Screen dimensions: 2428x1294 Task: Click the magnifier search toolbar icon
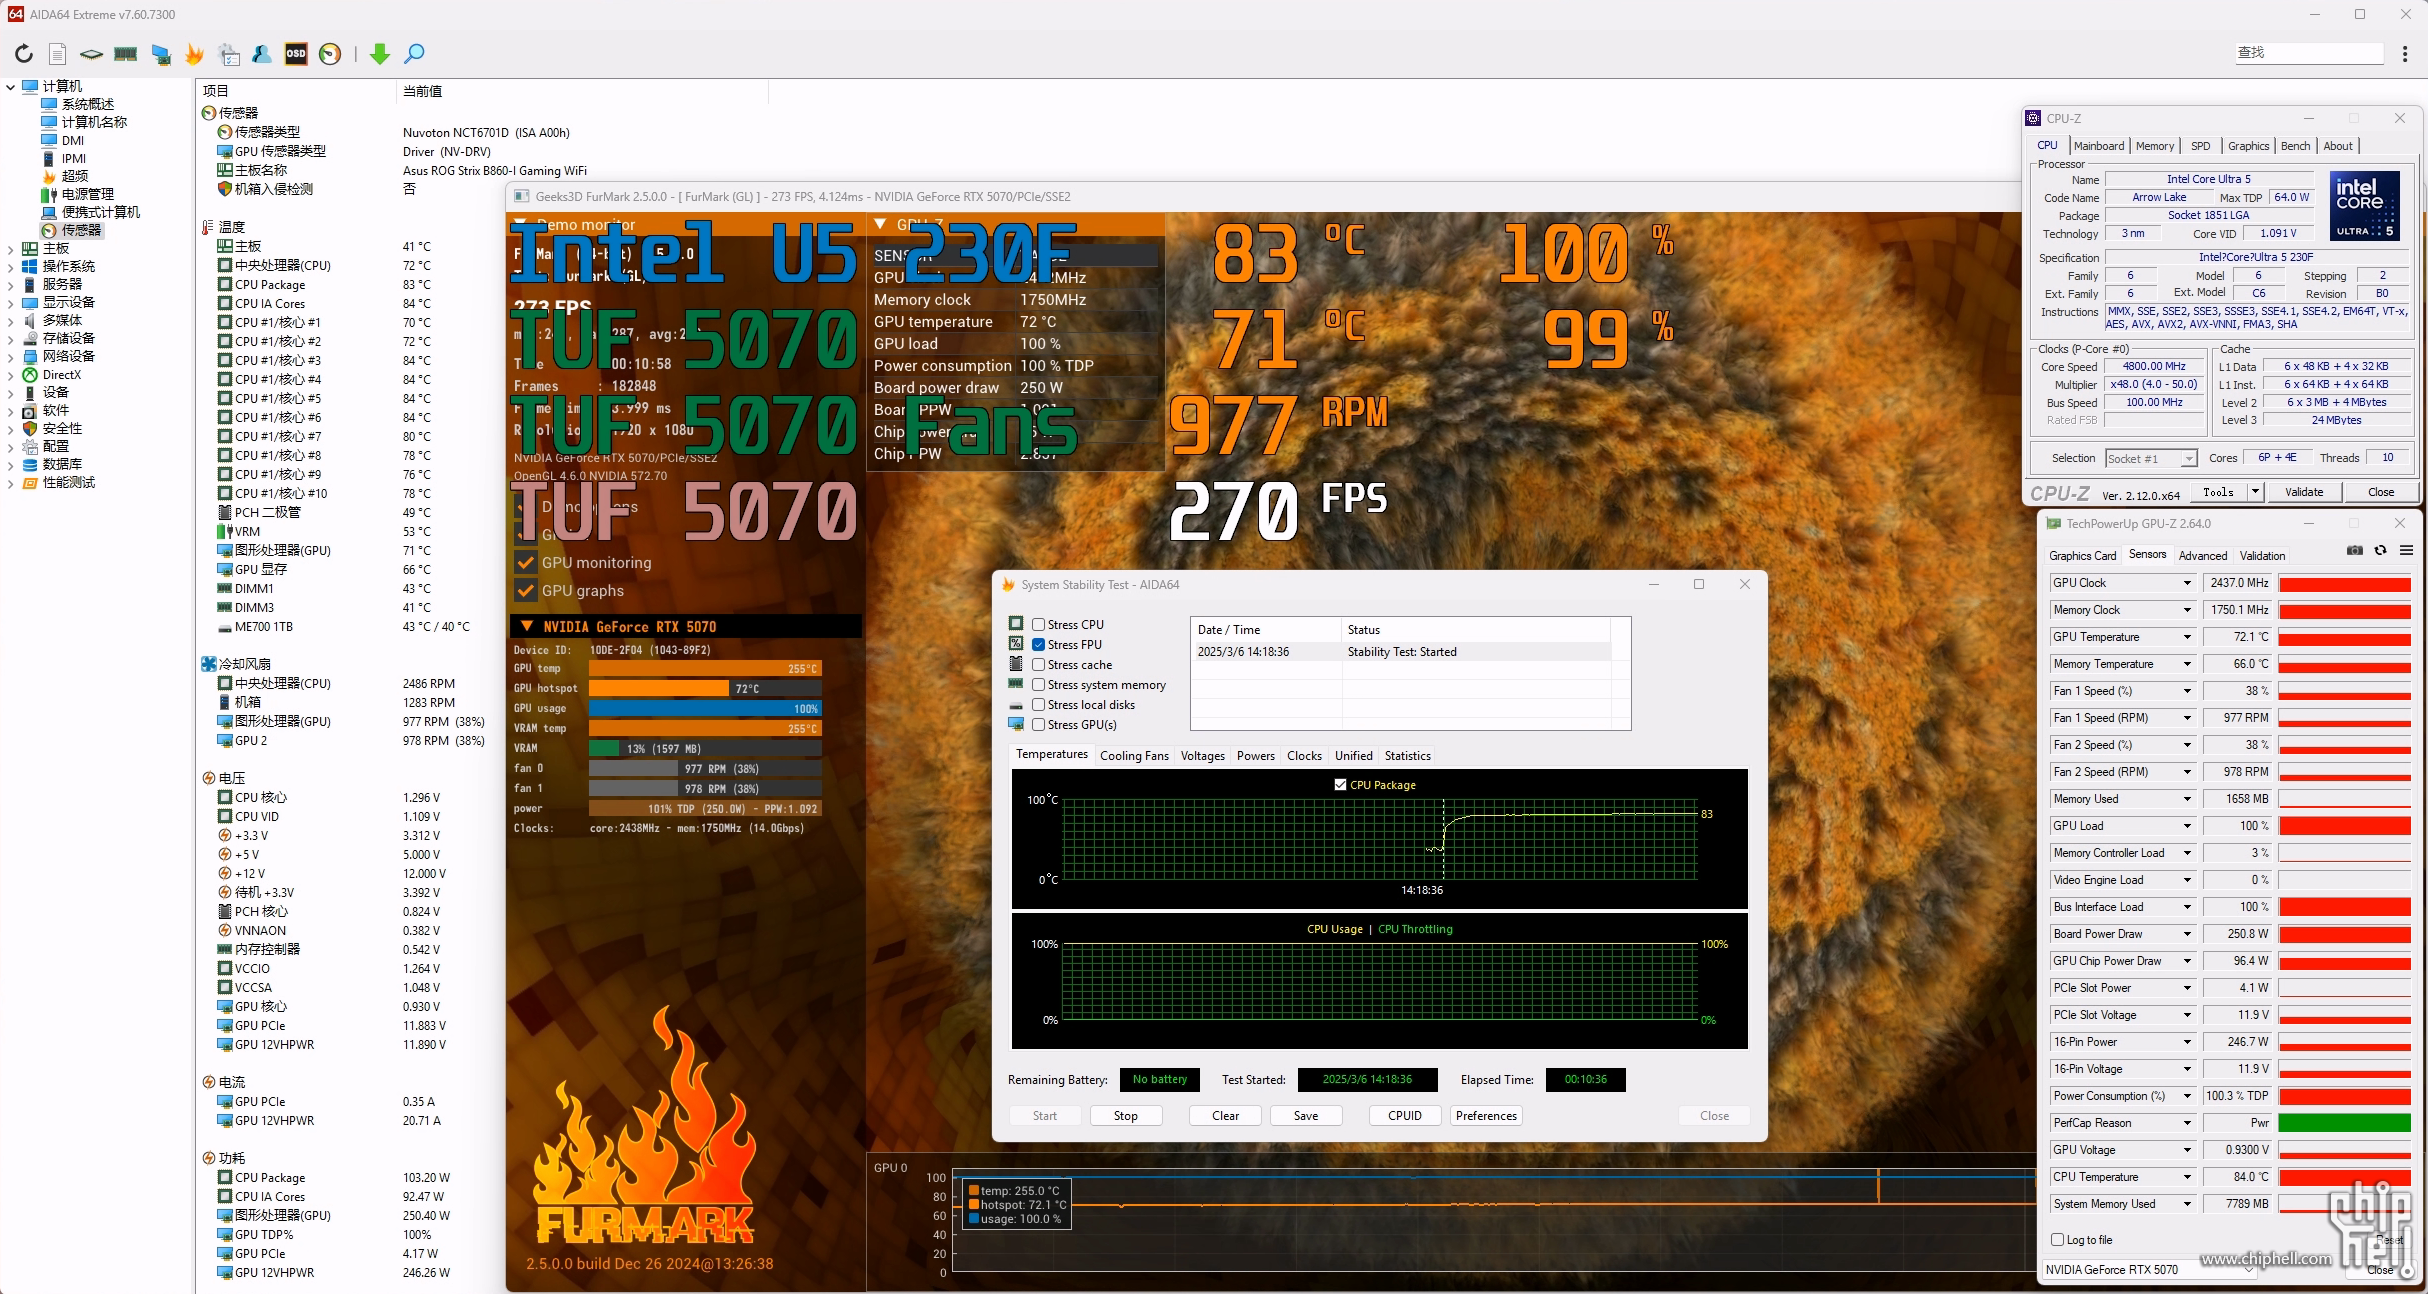tap(414, 54)
